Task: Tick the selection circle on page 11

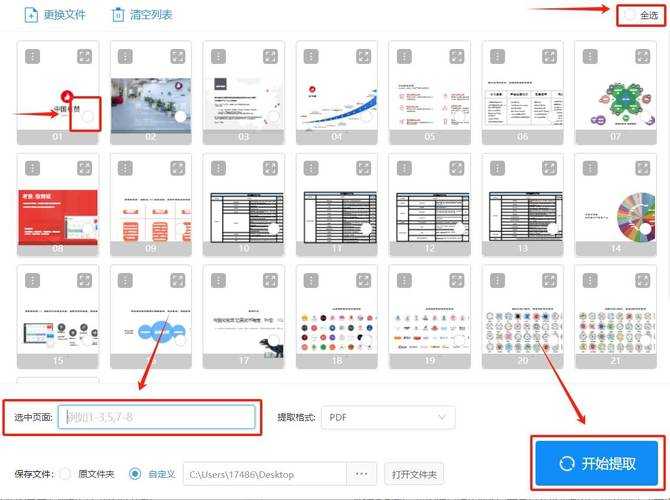Action: click(366, 229)
